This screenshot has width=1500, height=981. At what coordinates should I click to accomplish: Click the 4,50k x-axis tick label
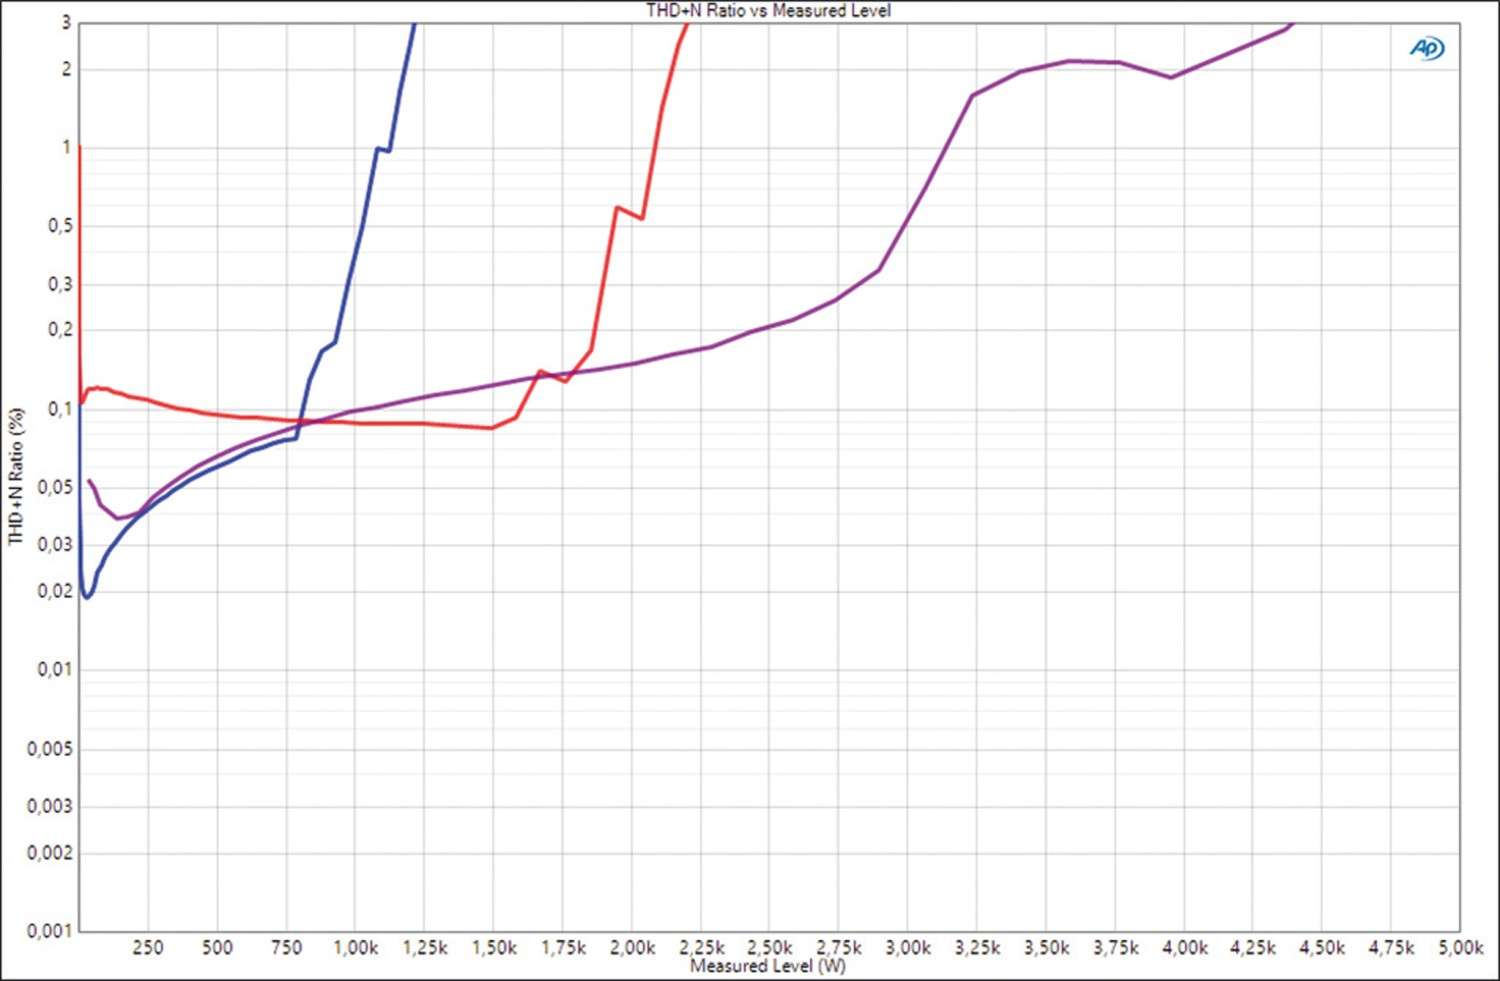click(x=1322, y=947)
